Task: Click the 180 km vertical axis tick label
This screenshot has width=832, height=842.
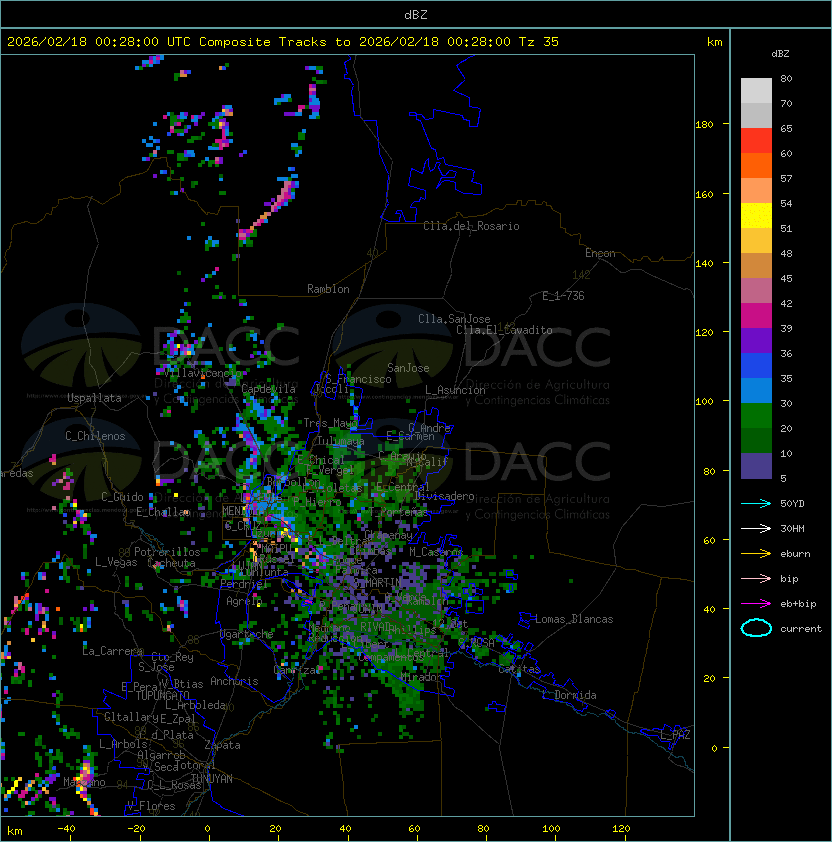Action: (x=704, y=124)
